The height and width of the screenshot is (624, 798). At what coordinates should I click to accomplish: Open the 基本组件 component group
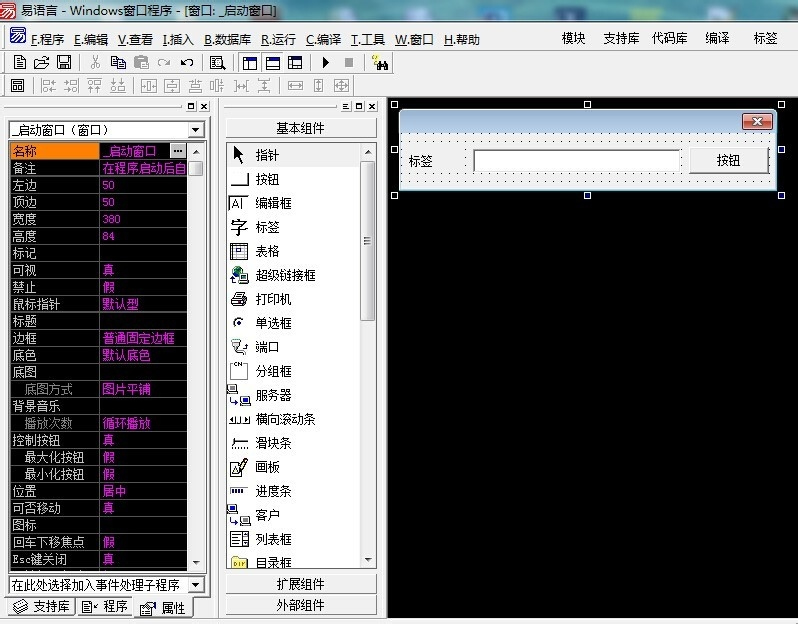pyautogui.click(x=301, y=128)
